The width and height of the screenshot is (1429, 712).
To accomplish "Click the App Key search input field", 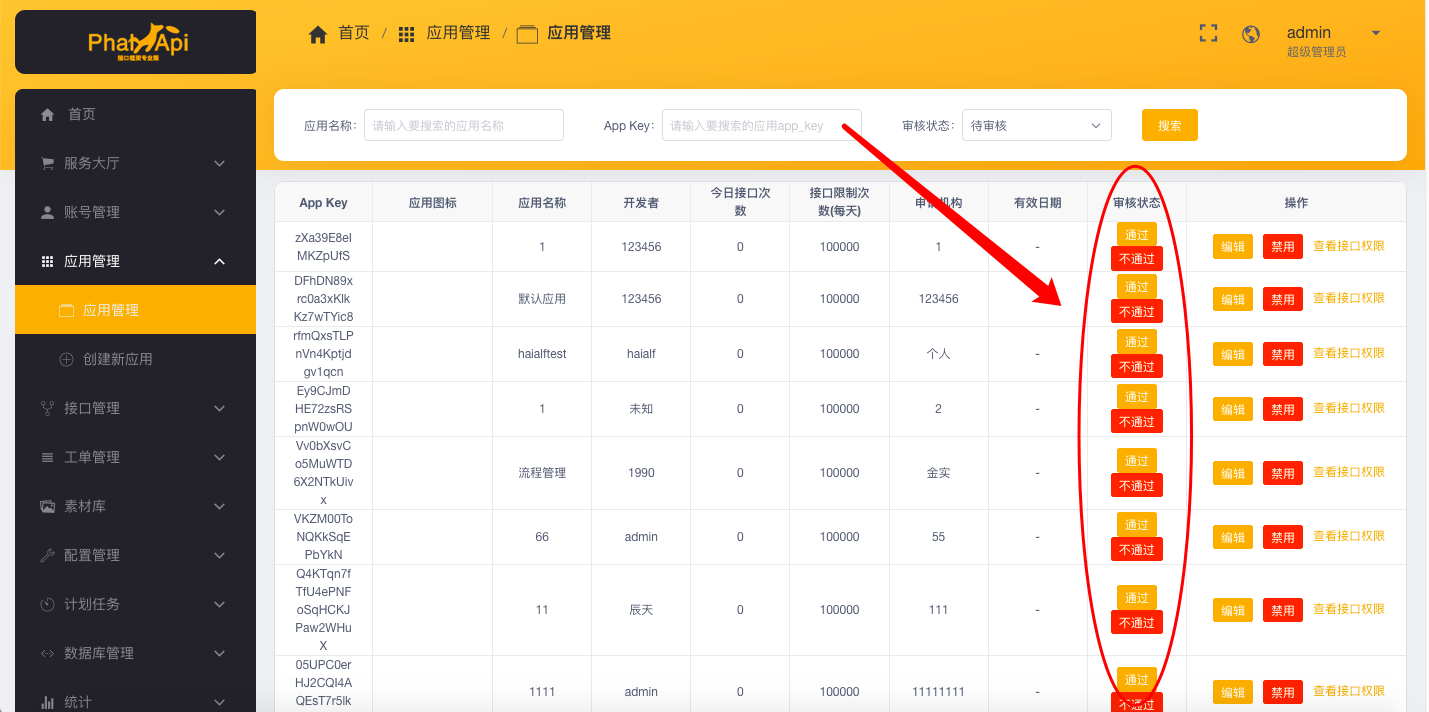I will click(x=762, y=125).
